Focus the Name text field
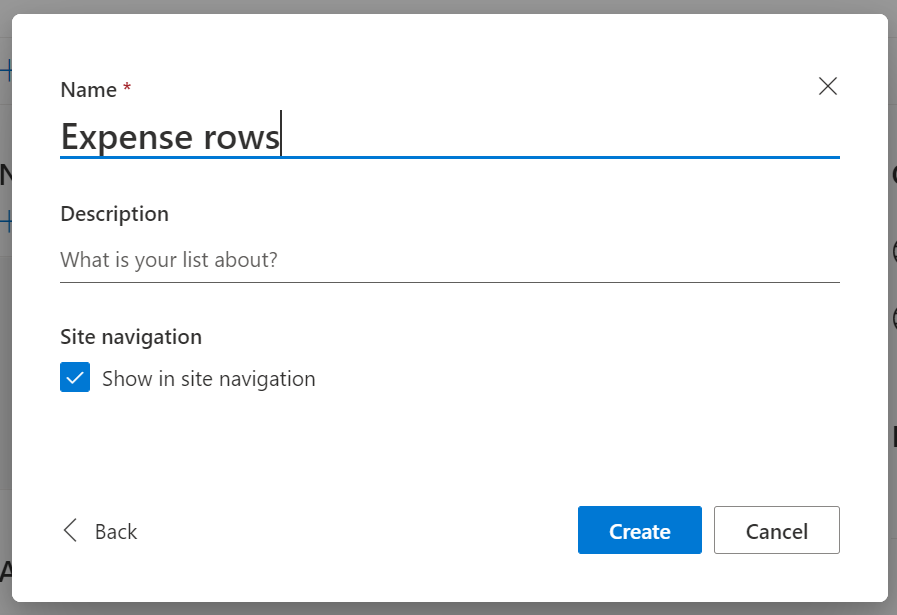The width and height of the screenshot is (897, 615). pyautogui.click(x=450, y=136)
